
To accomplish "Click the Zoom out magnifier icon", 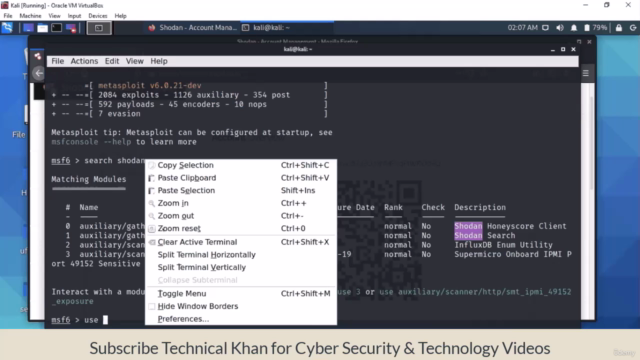I will 152,216.
